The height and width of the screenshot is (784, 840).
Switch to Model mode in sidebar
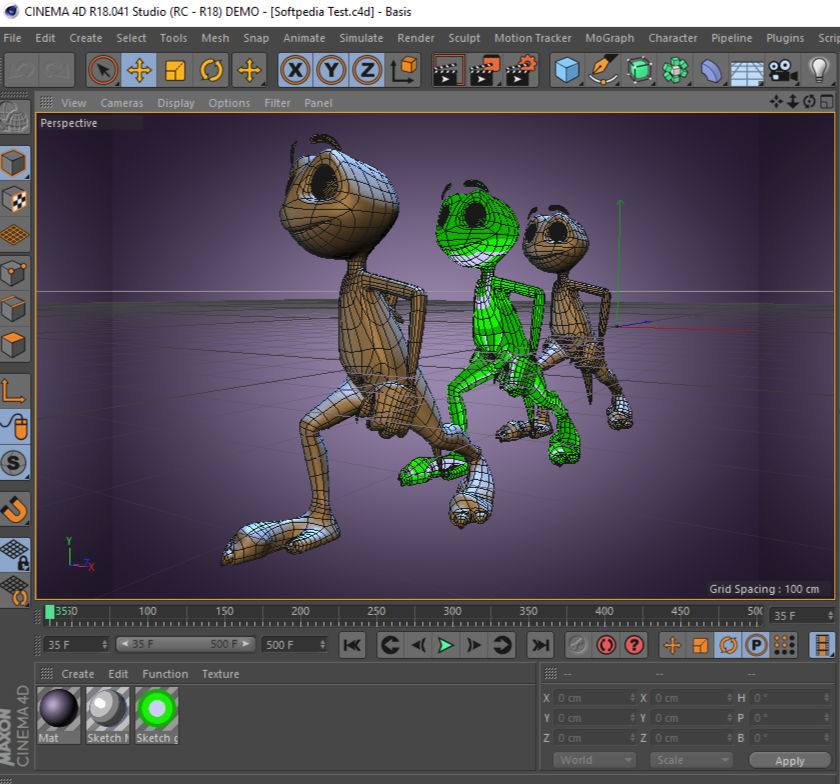[x=14, y=162]
